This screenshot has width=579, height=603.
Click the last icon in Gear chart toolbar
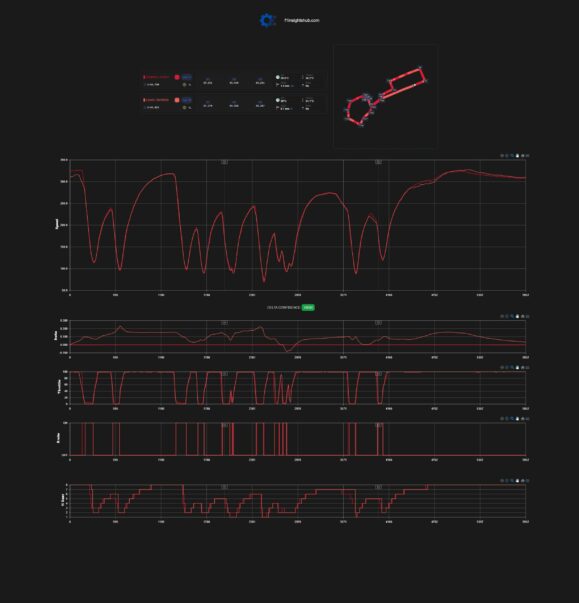(x=527, y=480)
